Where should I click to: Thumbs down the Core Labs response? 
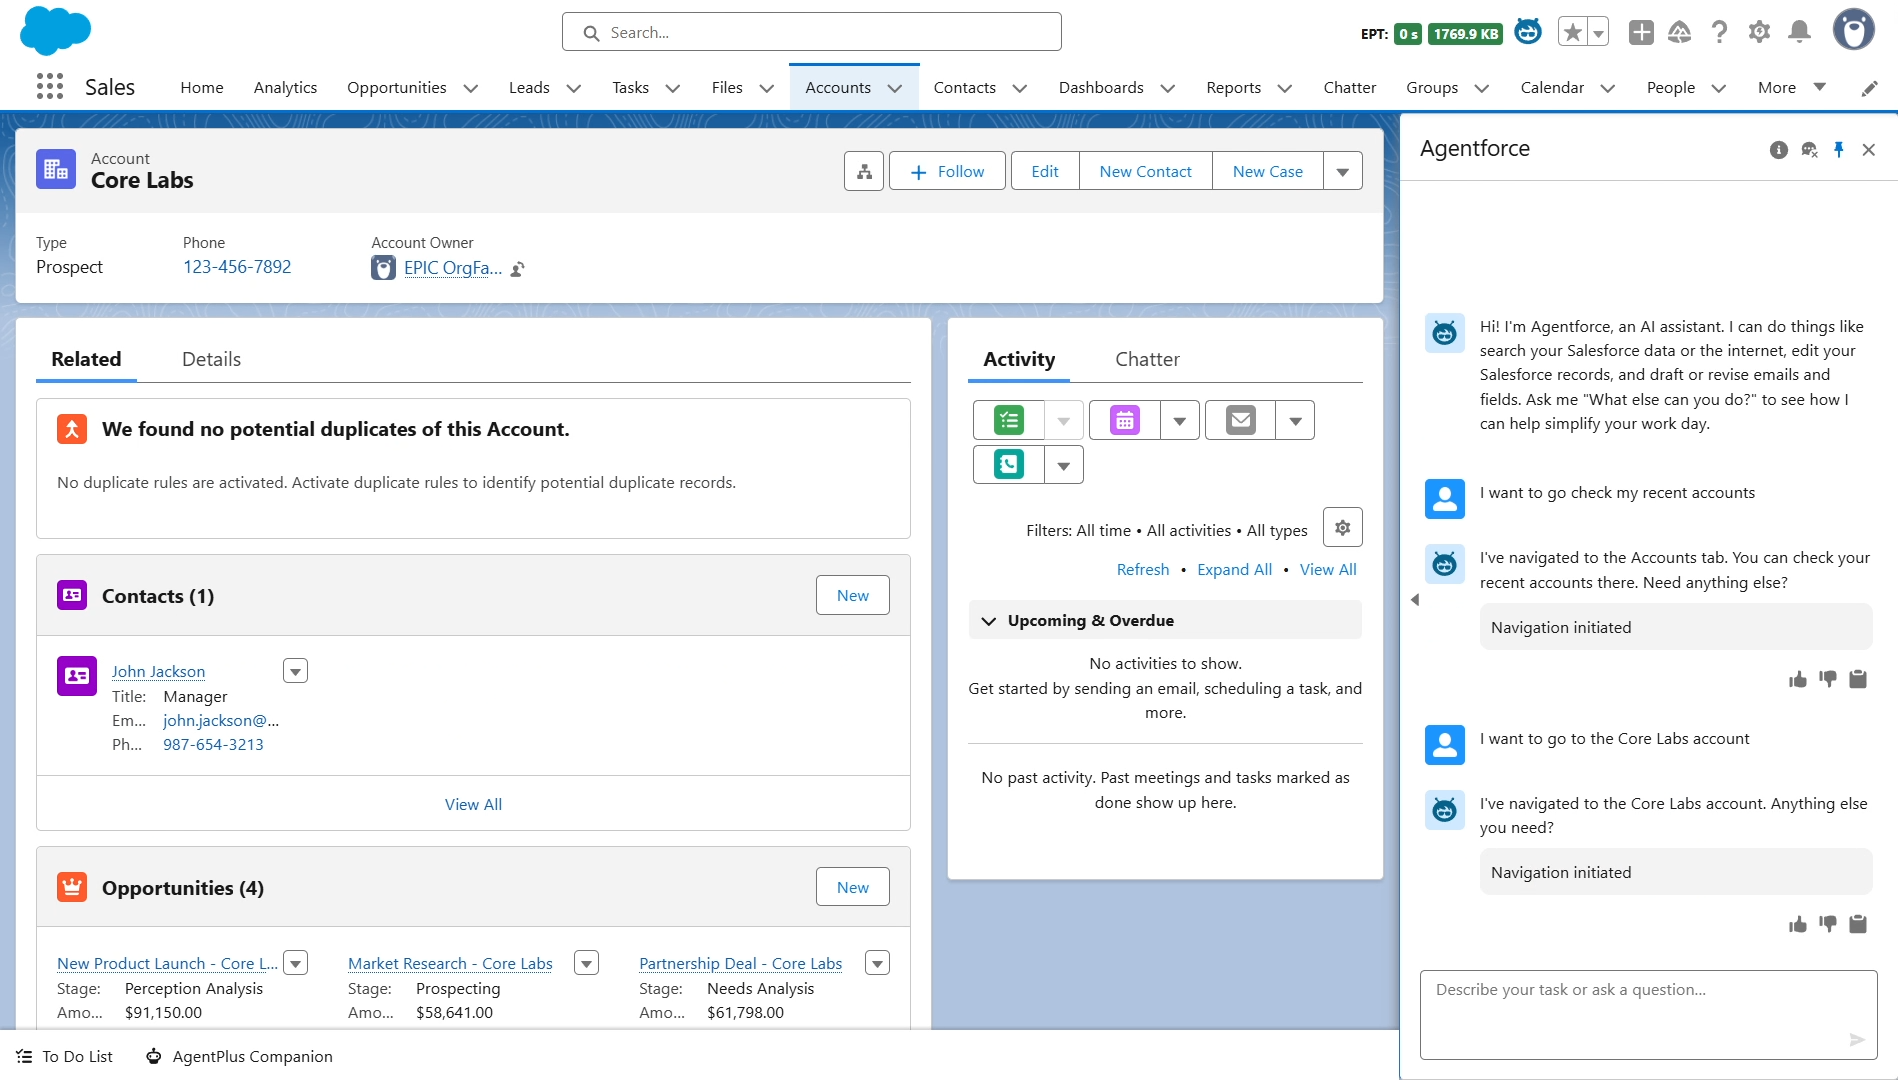[x=1828, y=925]
